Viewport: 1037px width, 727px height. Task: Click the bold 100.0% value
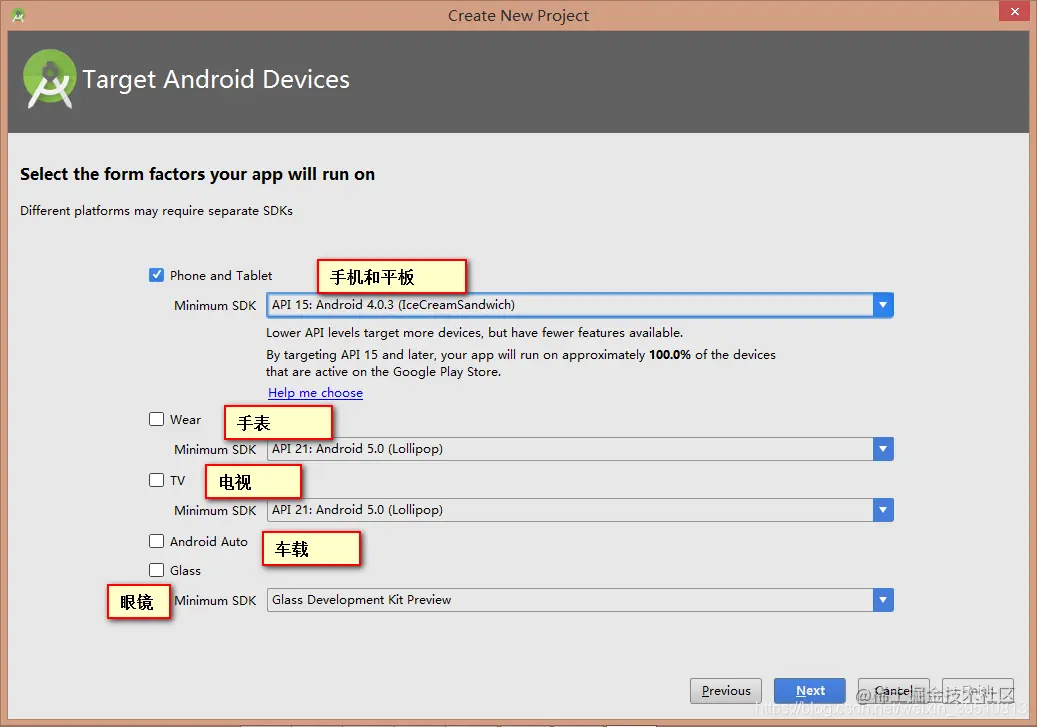(669, 355)
